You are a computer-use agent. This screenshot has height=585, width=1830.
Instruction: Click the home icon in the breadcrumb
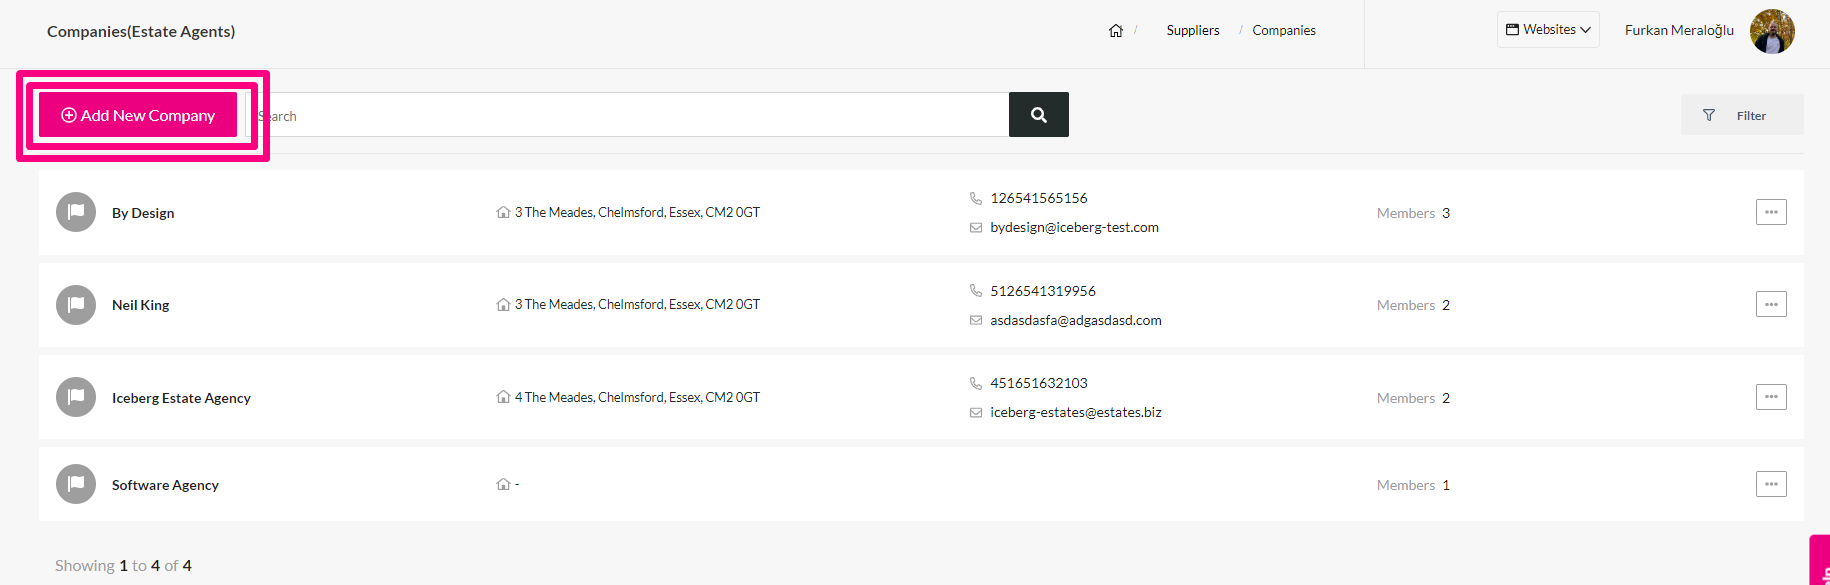[1116, 31]
